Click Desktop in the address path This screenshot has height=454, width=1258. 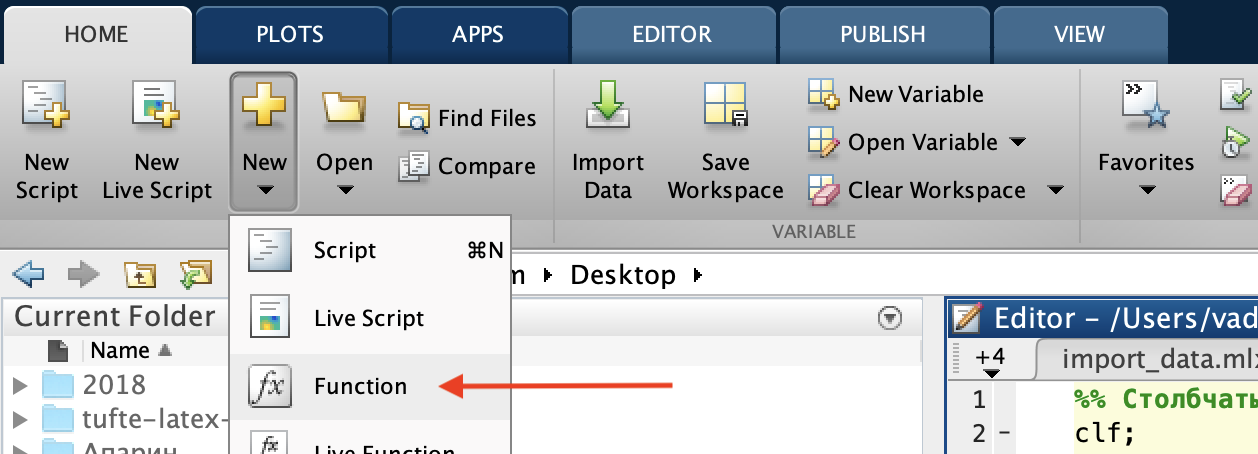point(623,274)
